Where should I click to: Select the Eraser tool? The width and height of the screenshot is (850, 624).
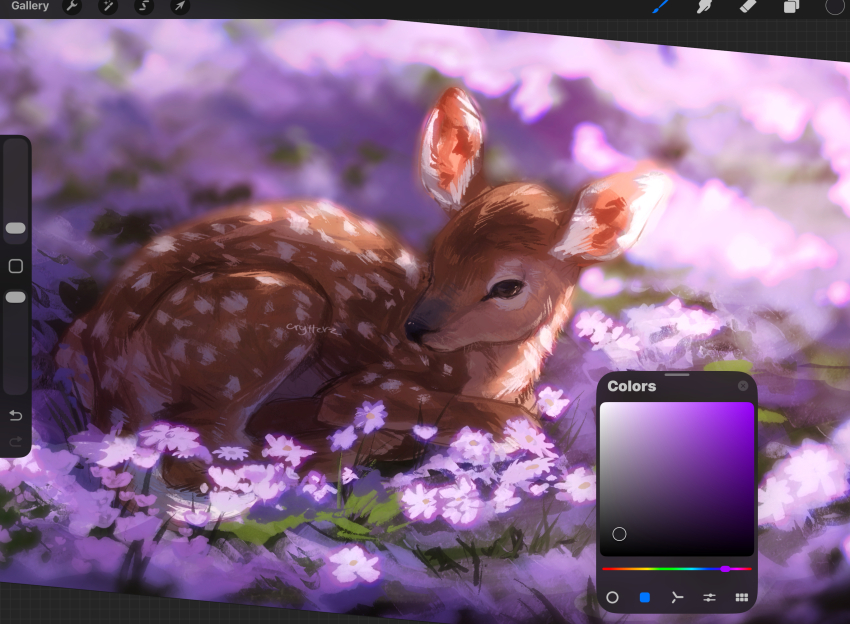[x=747, y=8]
